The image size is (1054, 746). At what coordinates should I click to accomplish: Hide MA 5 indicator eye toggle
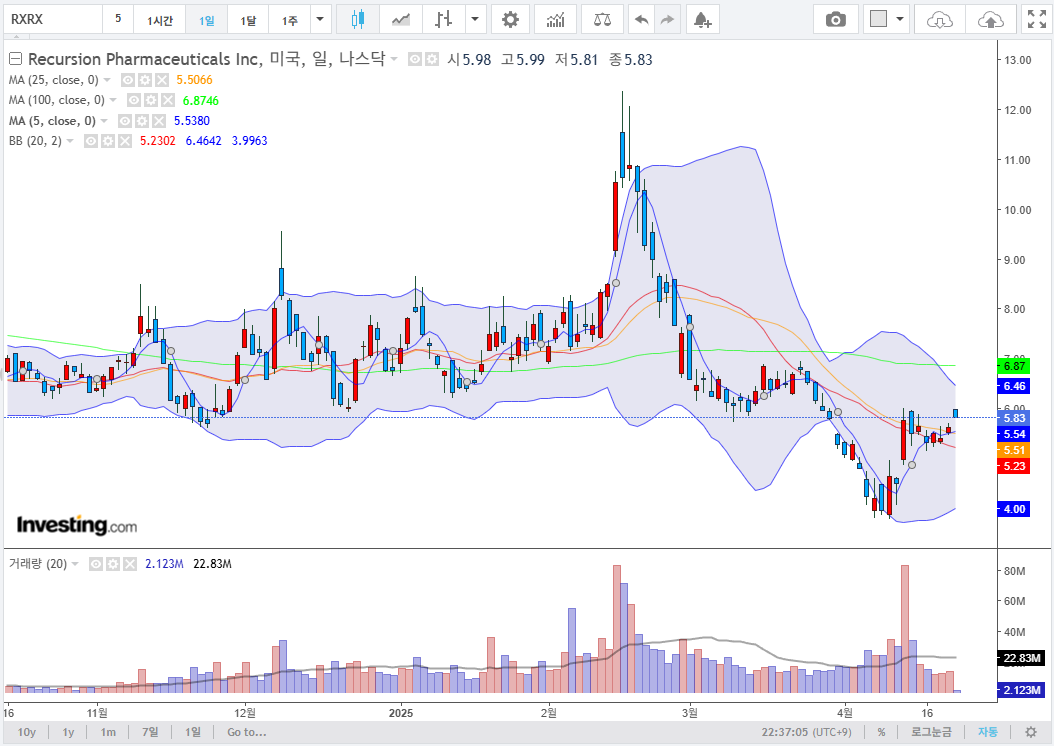(x=124, y=121)
